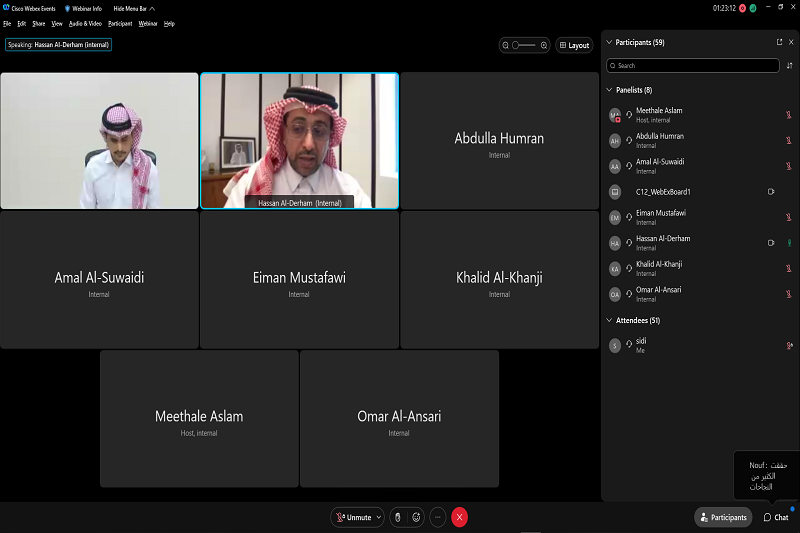Image resolution: width=800 pixels, height=533 pixels.
Task: Toggle the Participants panel button
Action: click(x=723, y=517)
